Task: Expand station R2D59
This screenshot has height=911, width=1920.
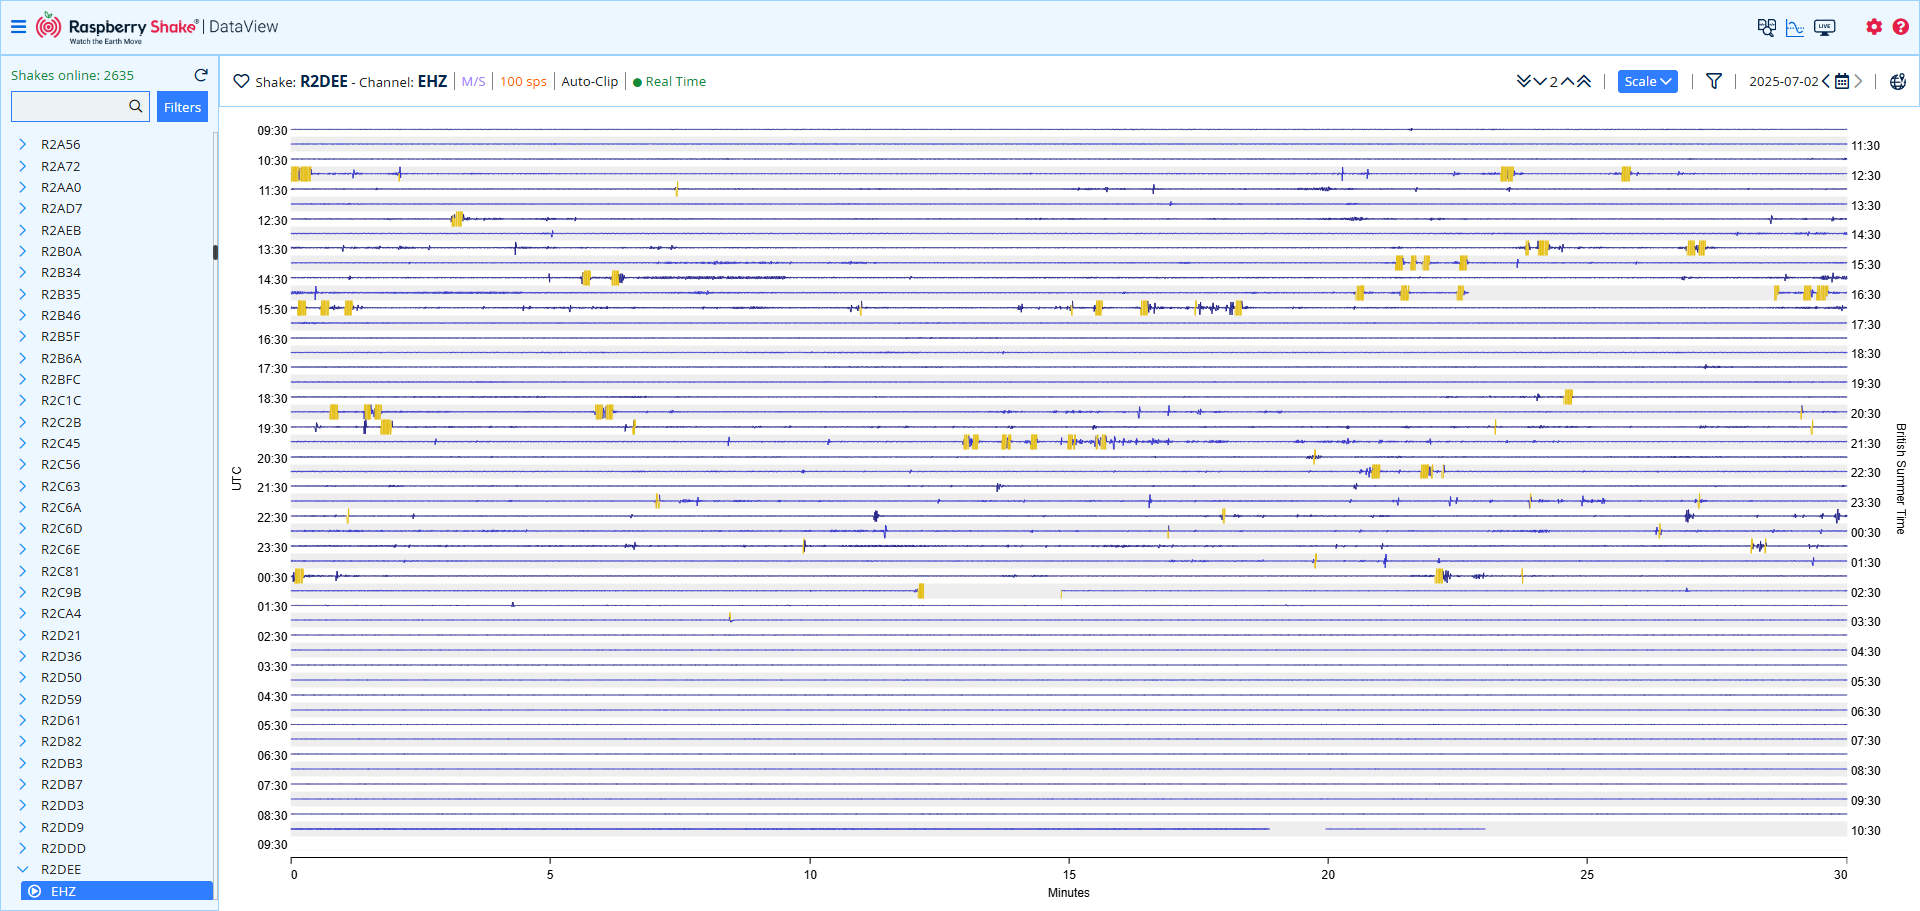Action: click(23, 699)
